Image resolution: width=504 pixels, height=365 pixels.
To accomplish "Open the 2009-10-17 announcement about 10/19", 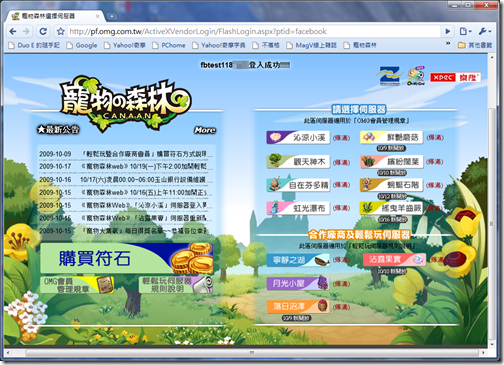I will (x=126, y=166).
